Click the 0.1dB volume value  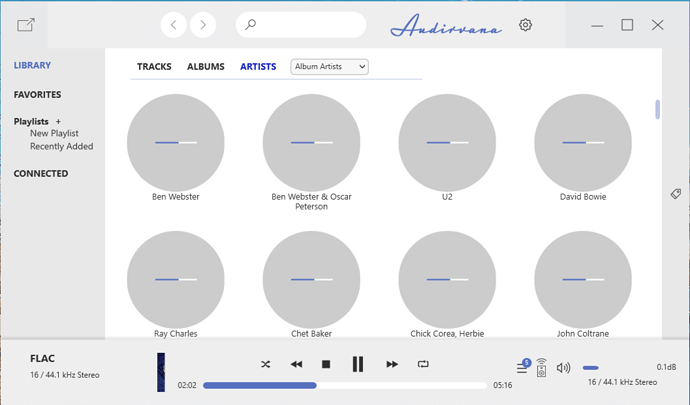(666, 367)
